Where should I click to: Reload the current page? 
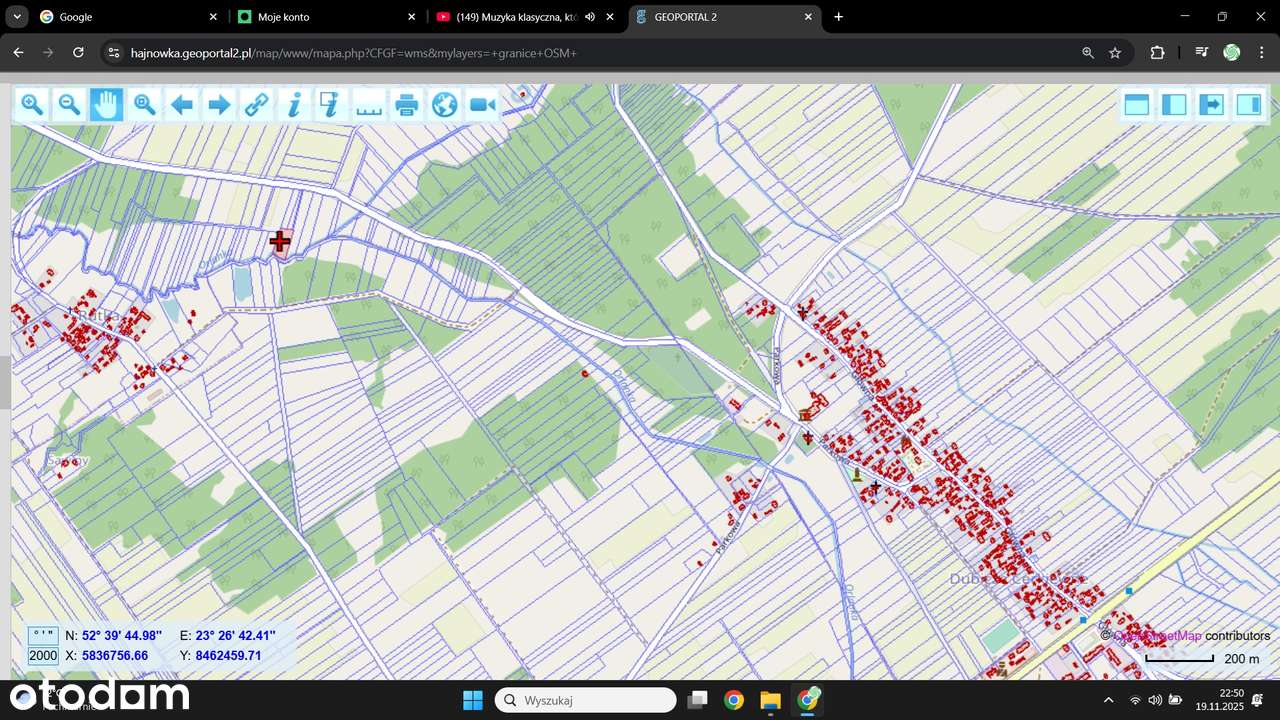point(78,52)
